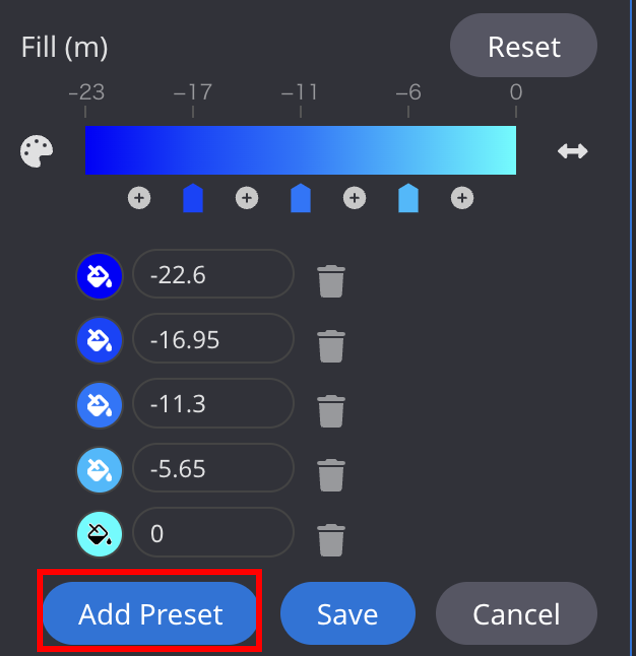
Task: Open the color palette icon
Action: [x=36, y=151]
